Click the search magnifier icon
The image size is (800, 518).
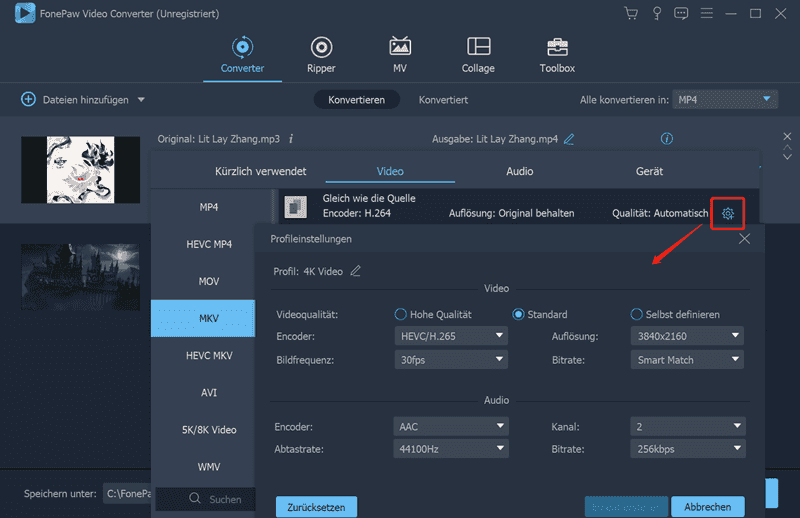pos(194,498)
